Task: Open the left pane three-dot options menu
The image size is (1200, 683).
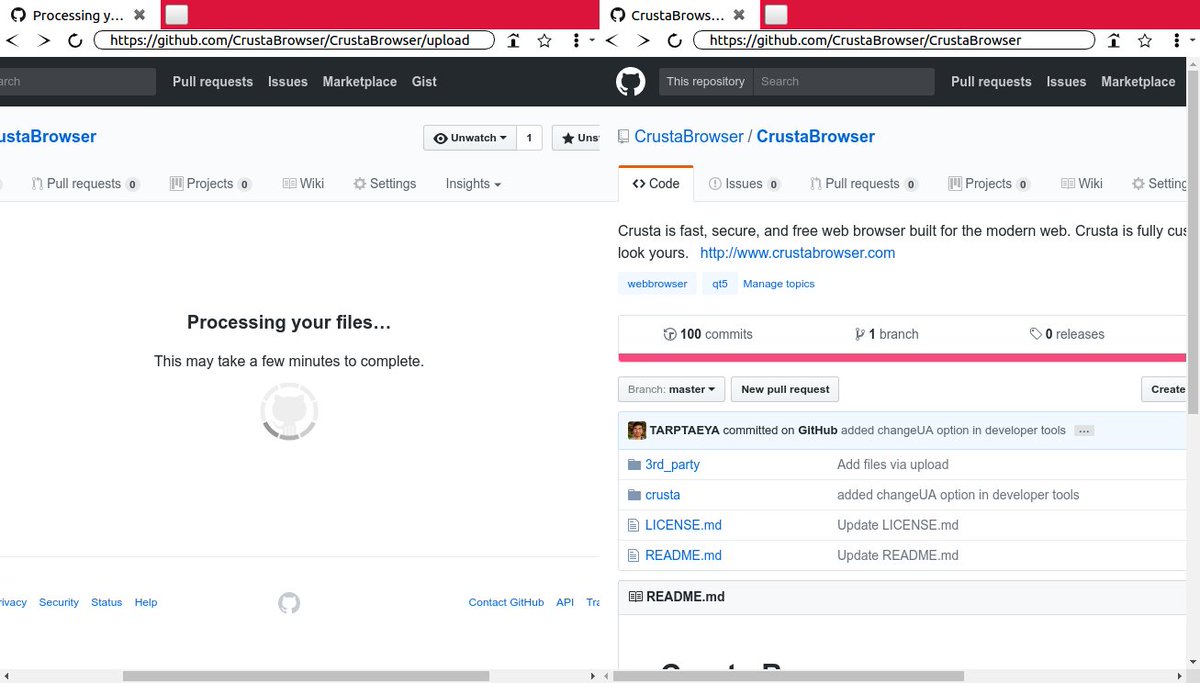Action: click(576, 41)
